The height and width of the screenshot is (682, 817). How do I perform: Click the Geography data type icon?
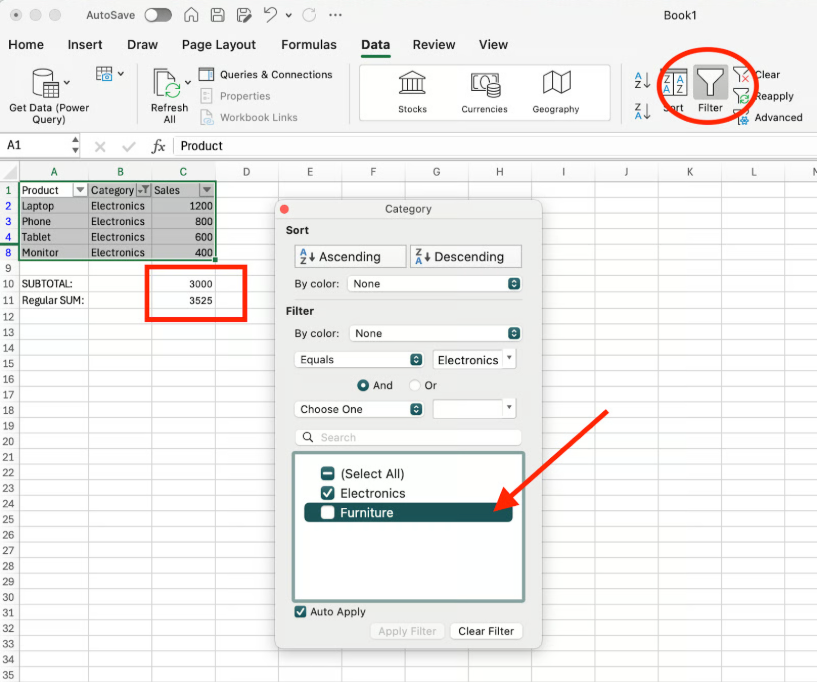tap(557, 85)
